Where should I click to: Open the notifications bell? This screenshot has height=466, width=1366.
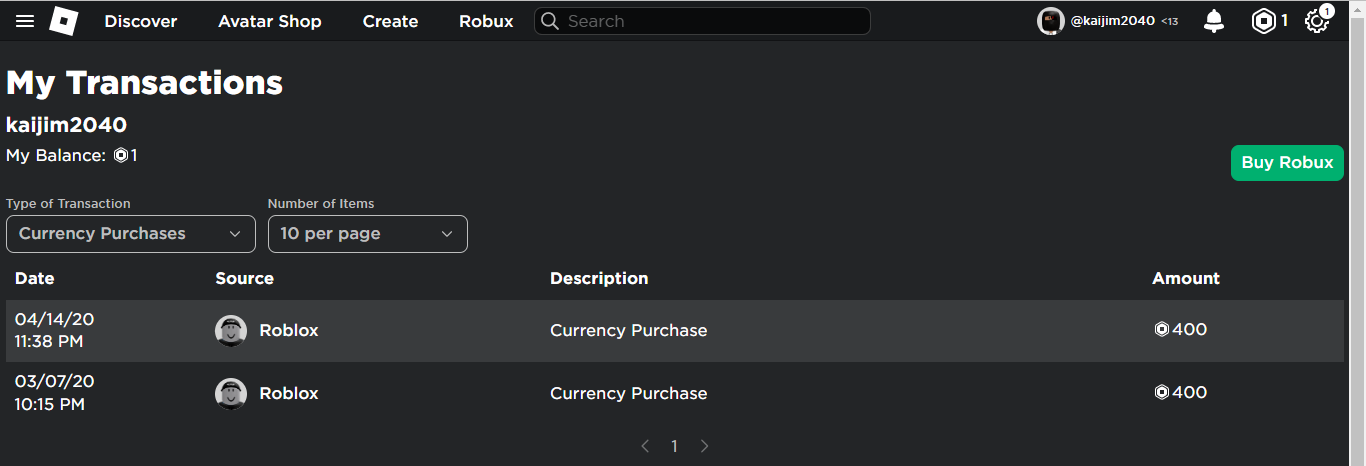(x=1214, y=21)
